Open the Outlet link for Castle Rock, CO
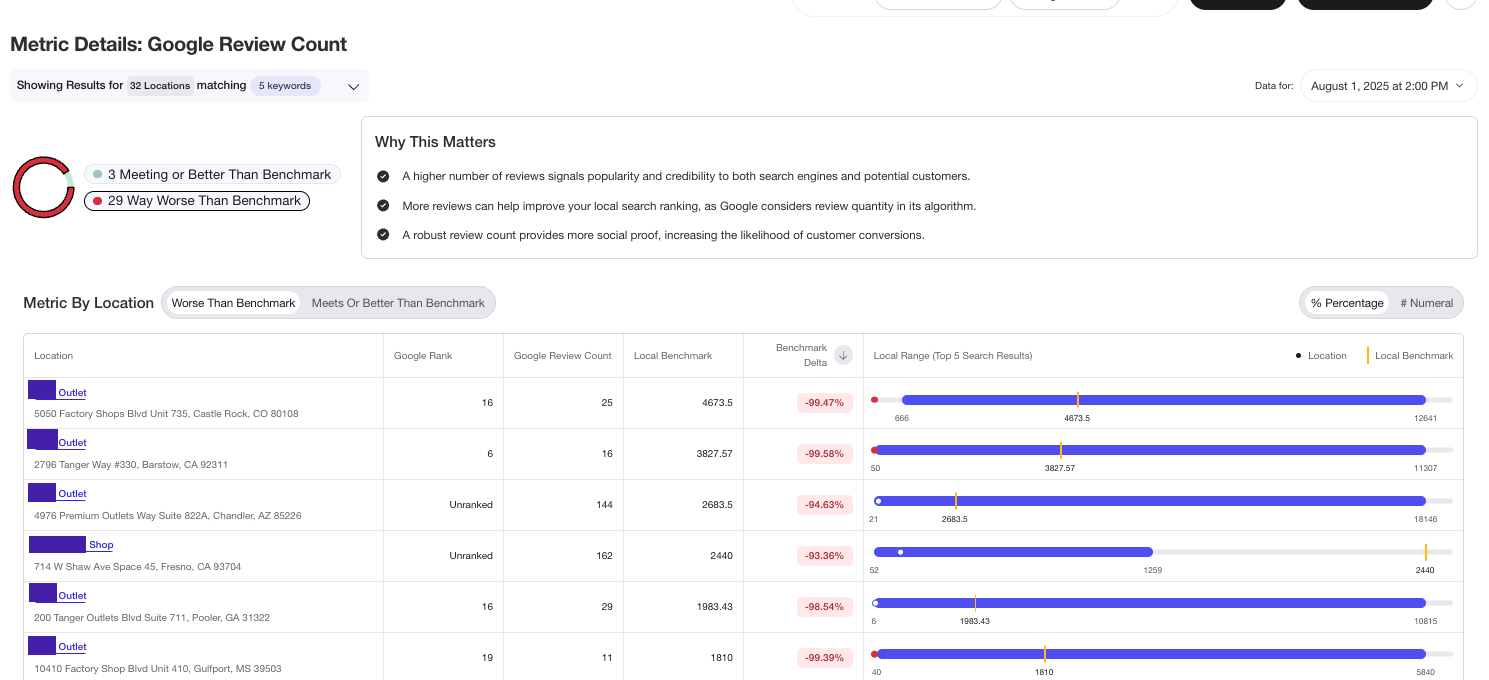 72,393
